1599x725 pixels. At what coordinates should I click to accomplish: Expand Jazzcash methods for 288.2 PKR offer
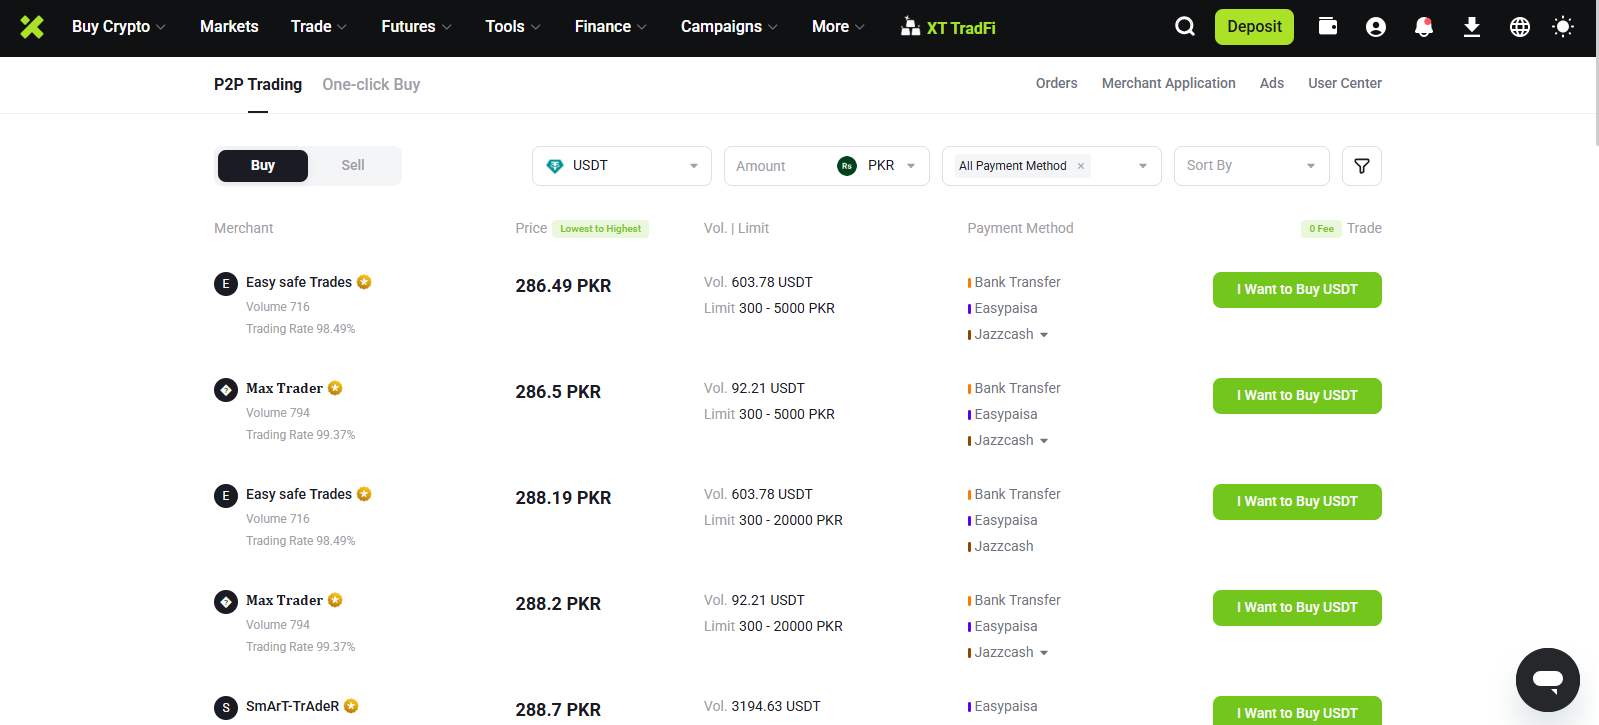[x=1044, y=653]
